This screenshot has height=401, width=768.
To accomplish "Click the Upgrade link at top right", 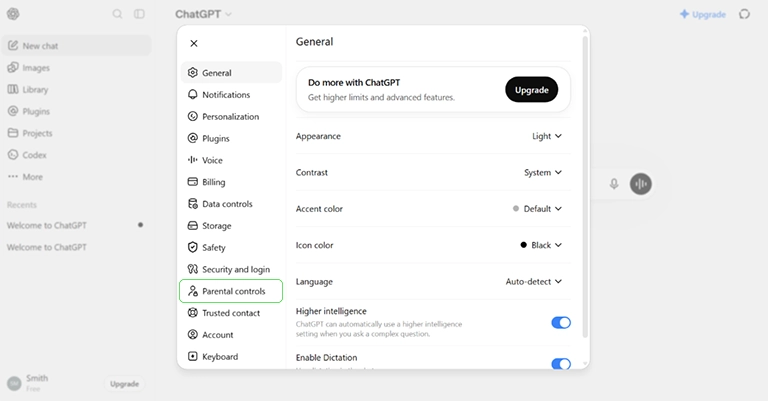I will [703, 14].
